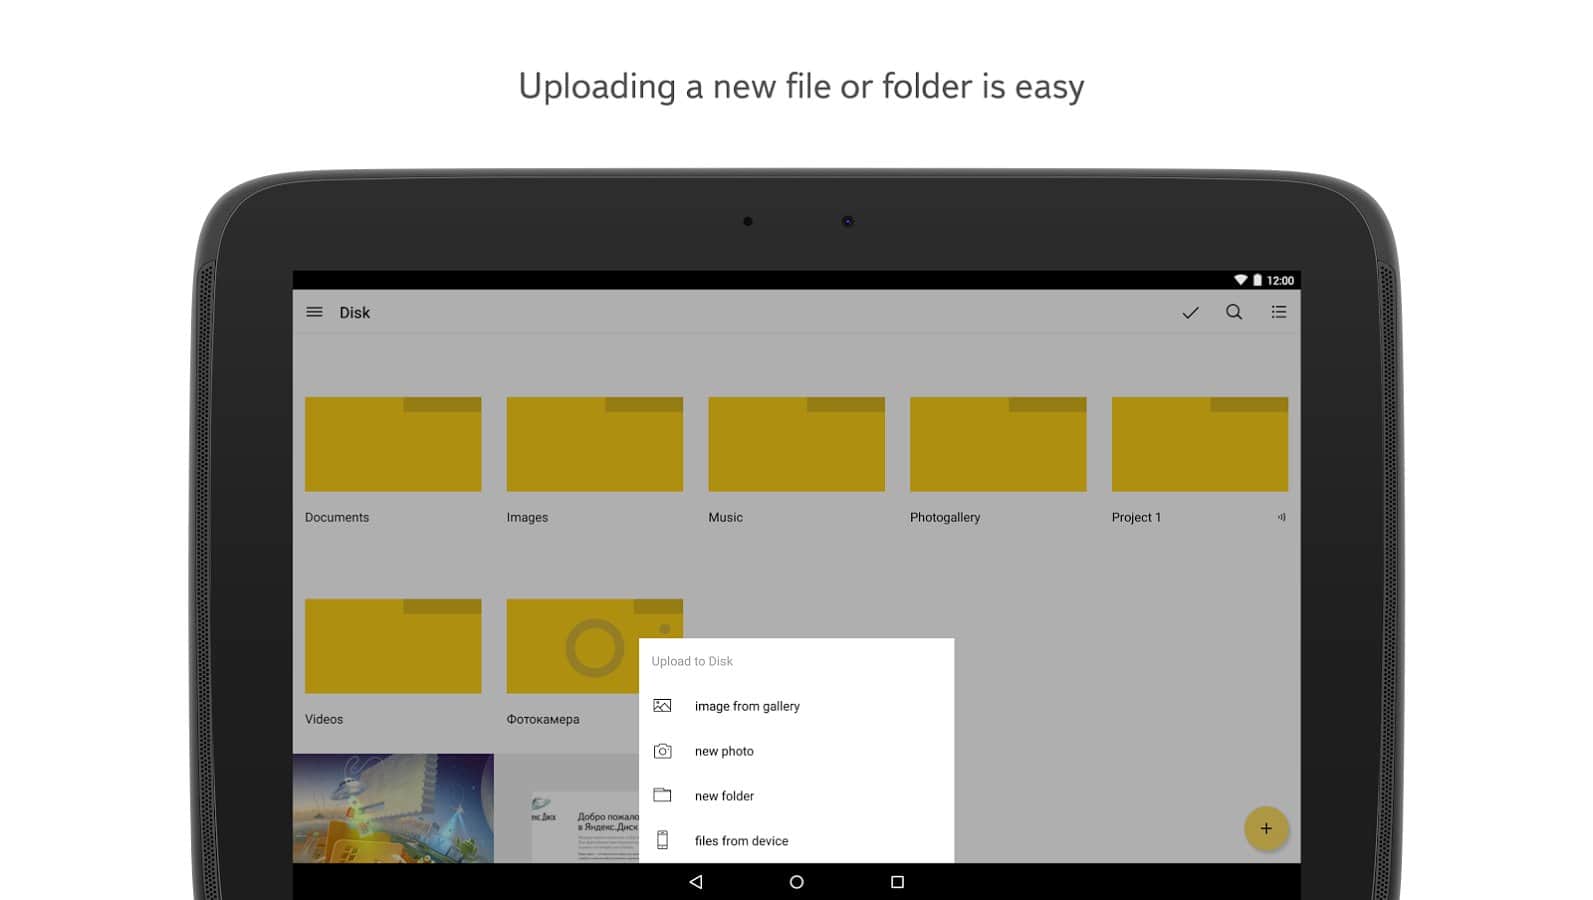Open the colorful illustration image thumbnail

(x=393, y=808)
